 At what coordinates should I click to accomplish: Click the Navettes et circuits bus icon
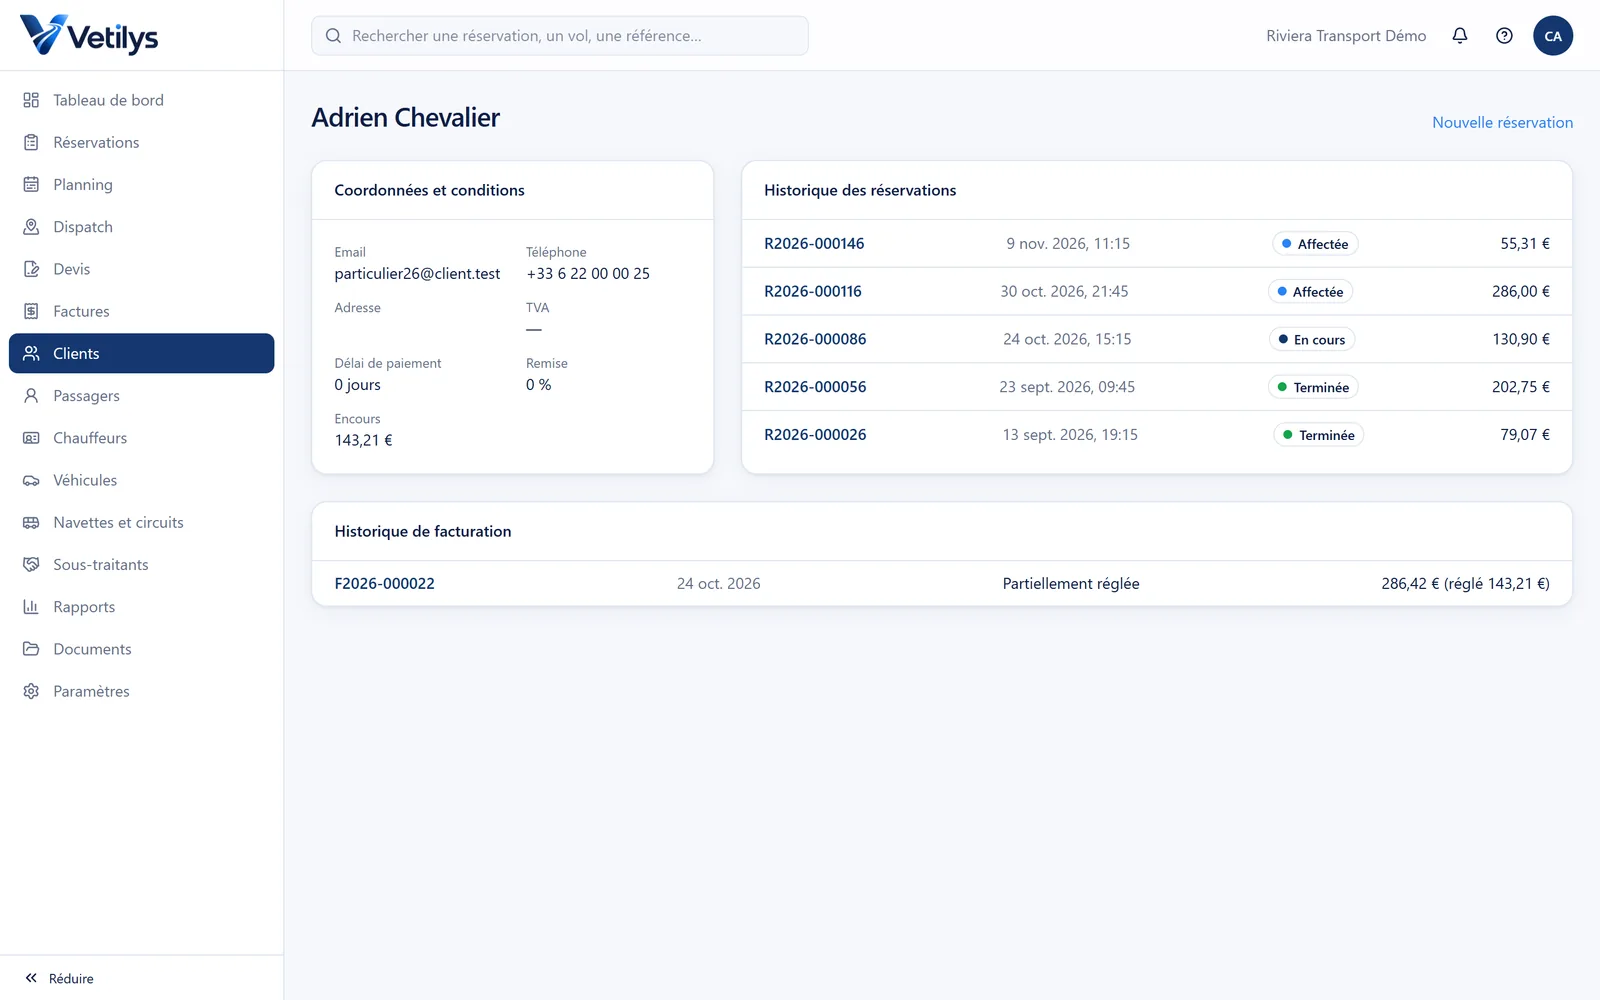31,522
